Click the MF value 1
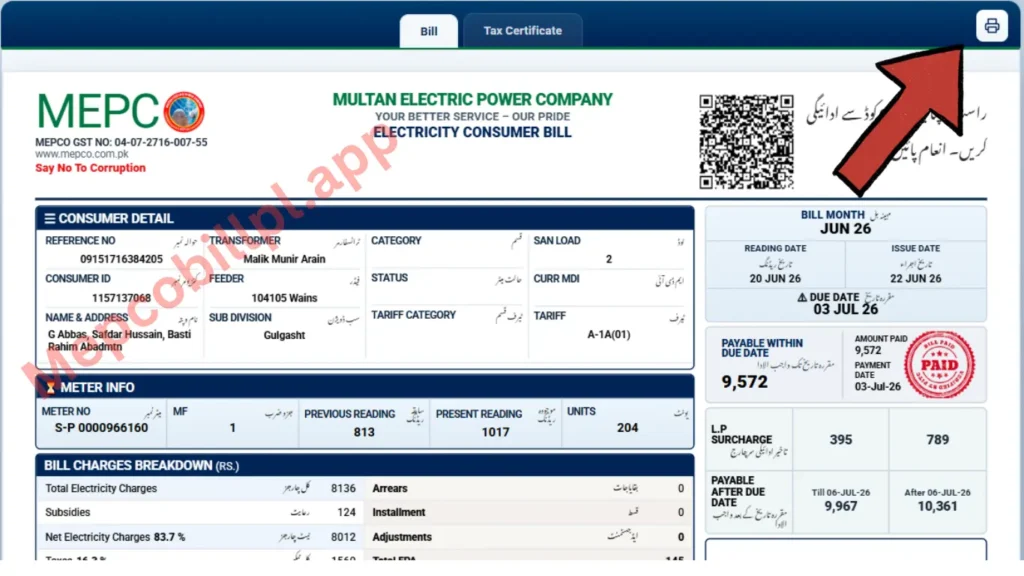Viewport: 1024px width, 576px height. click(232, 428)
